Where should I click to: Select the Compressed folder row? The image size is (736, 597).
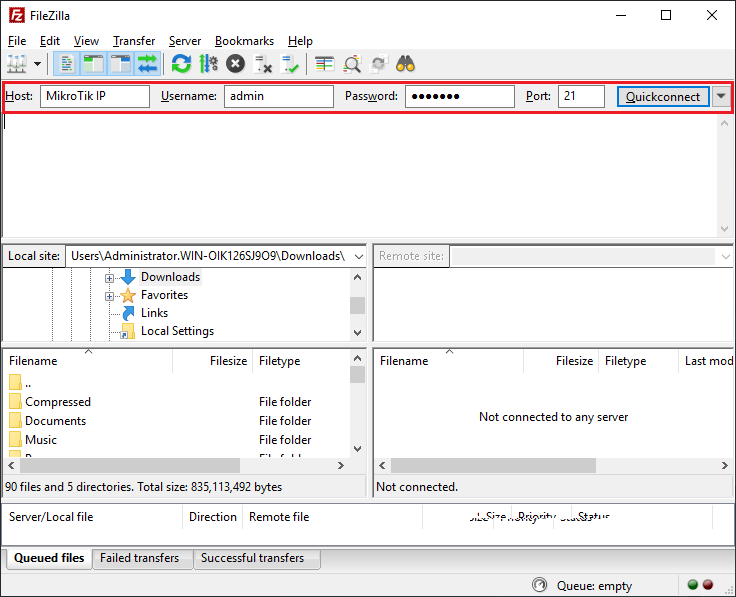click(x=176, y=402)
